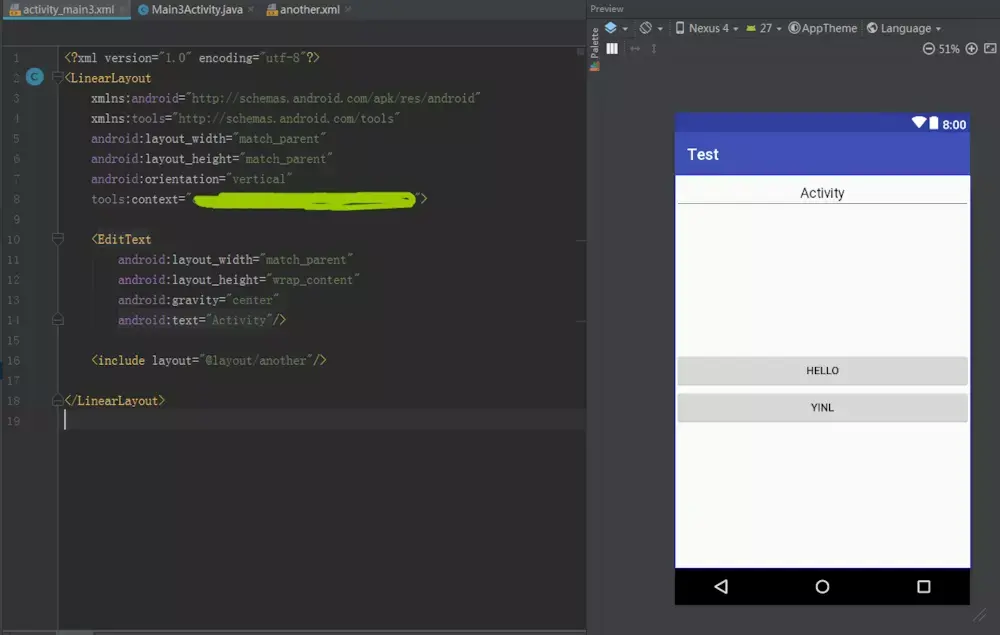Click the Test app bar title
1000x635 pixels.
click(703, 154)
